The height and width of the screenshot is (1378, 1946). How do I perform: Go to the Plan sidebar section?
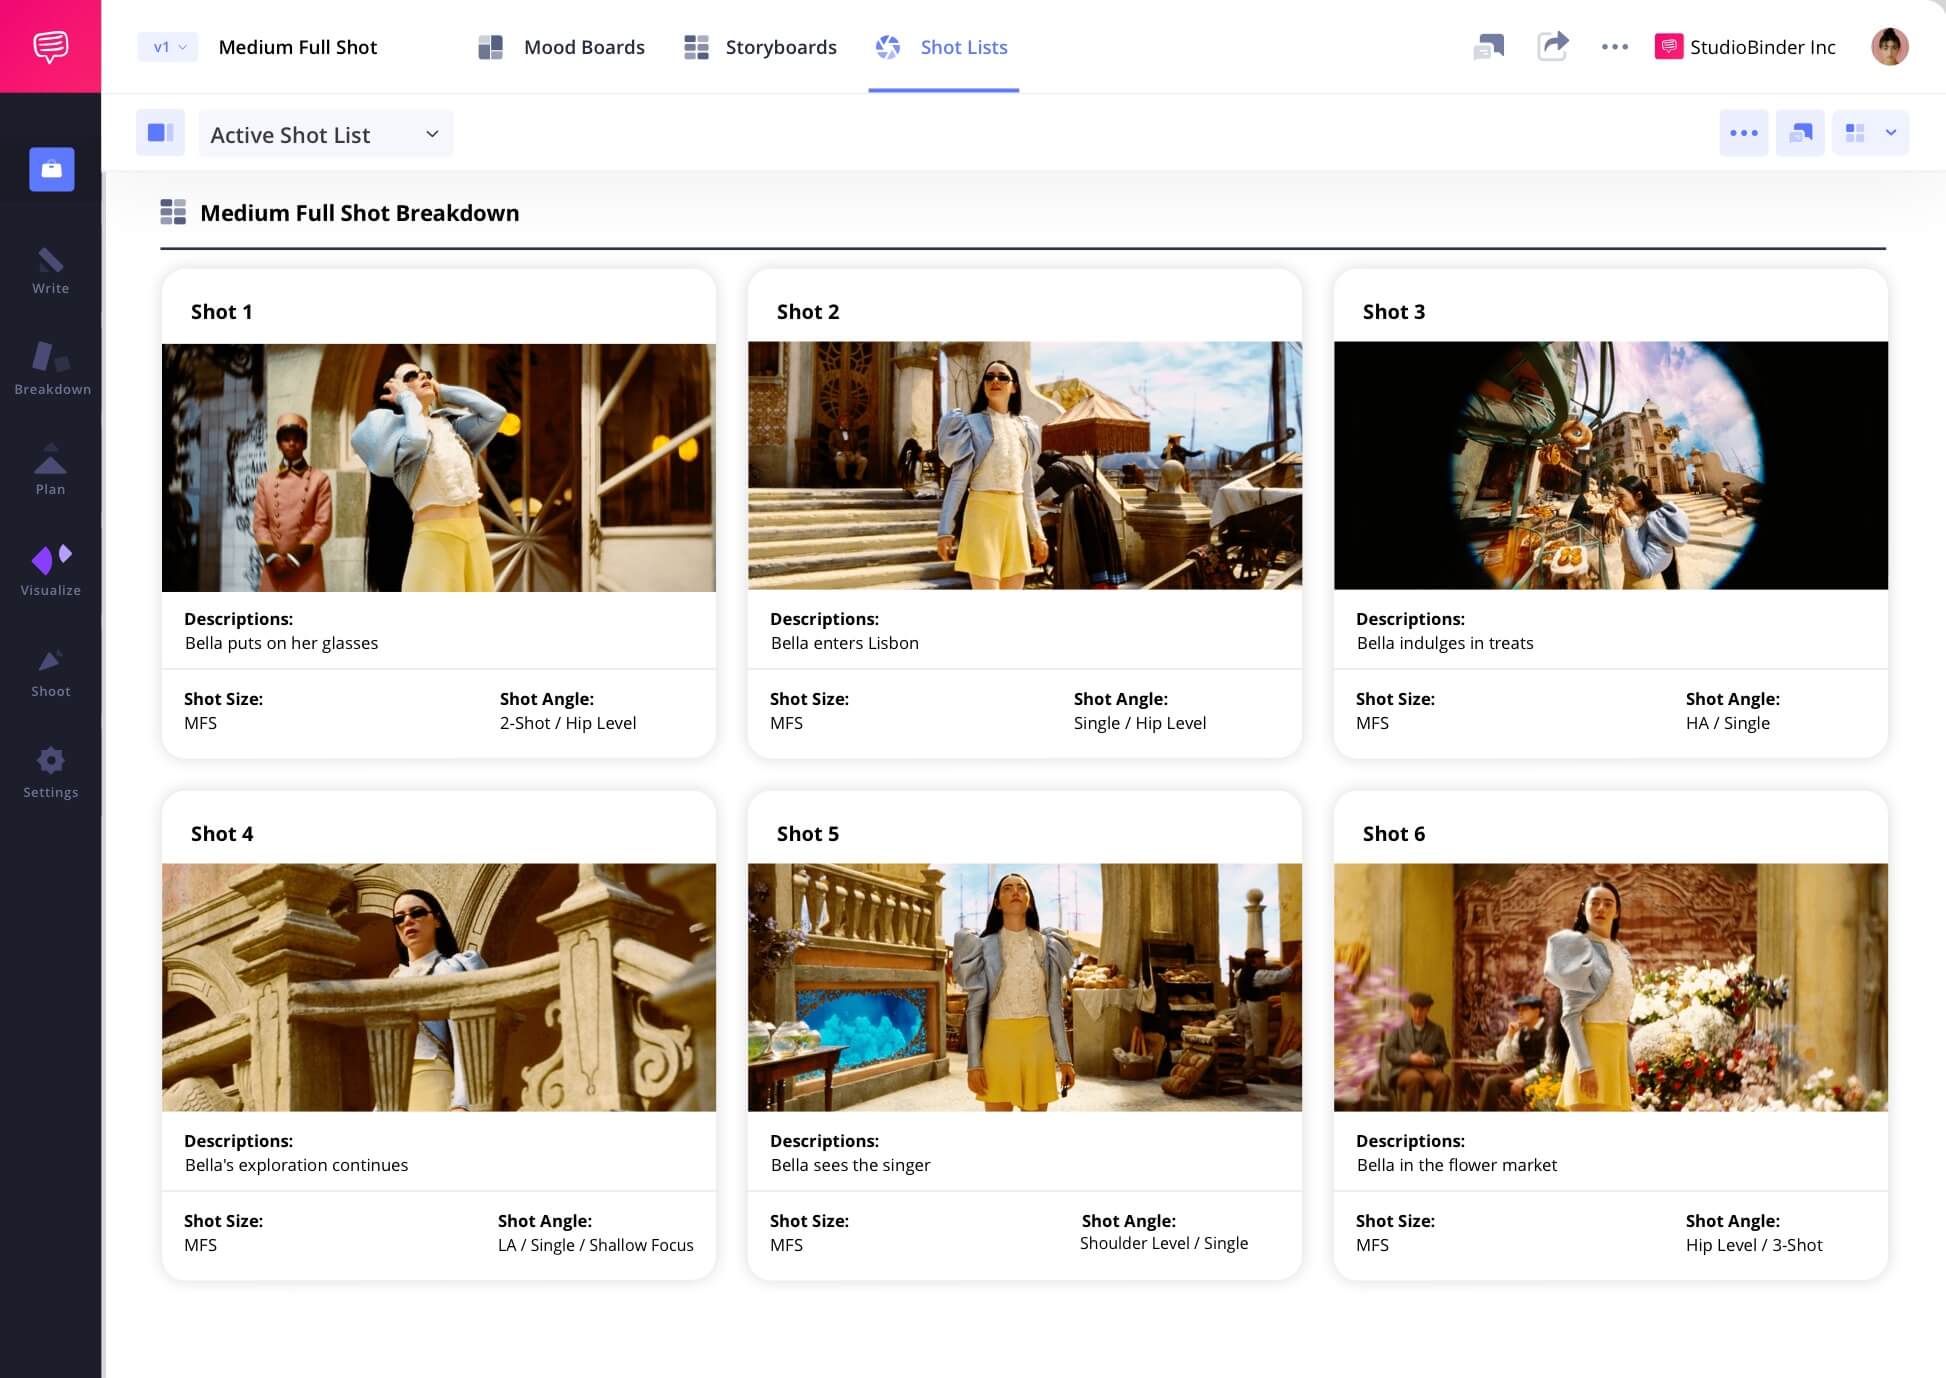50,470
